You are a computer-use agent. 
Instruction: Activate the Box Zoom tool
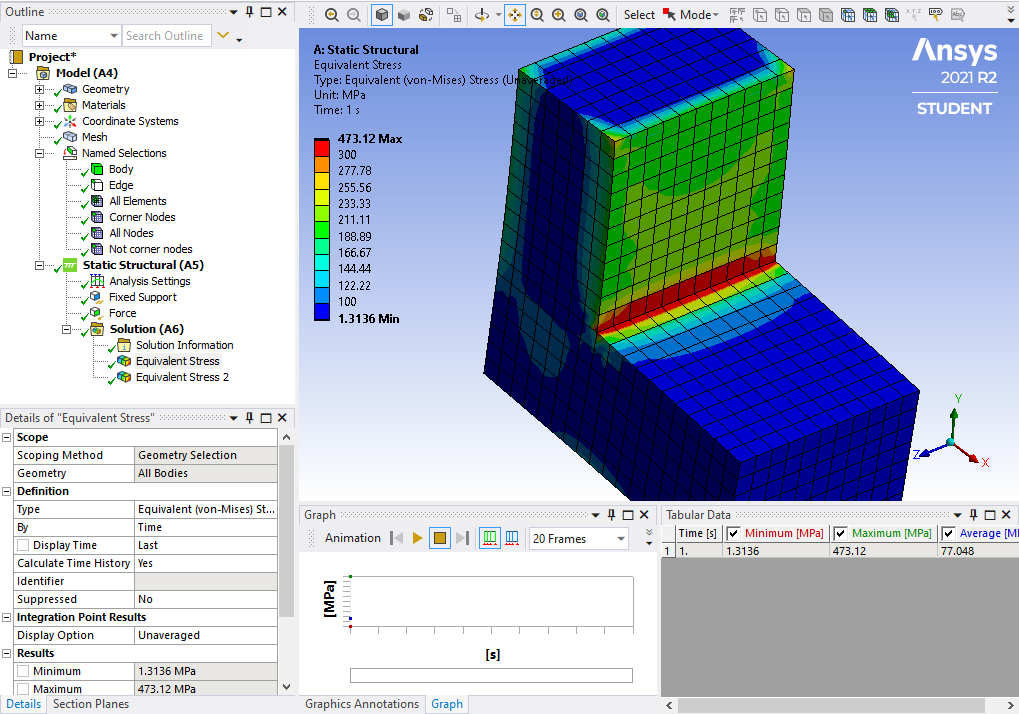point(558,15)
